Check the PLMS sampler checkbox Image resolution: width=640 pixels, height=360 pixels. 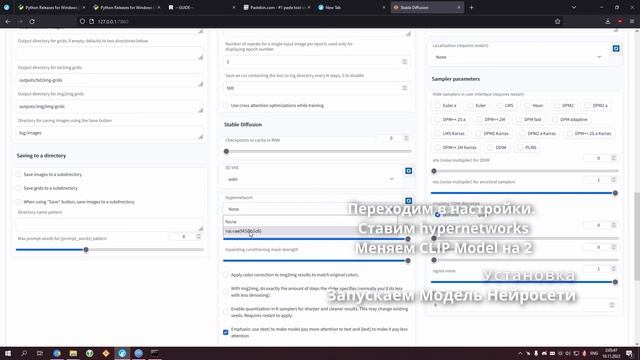[520, 147]
